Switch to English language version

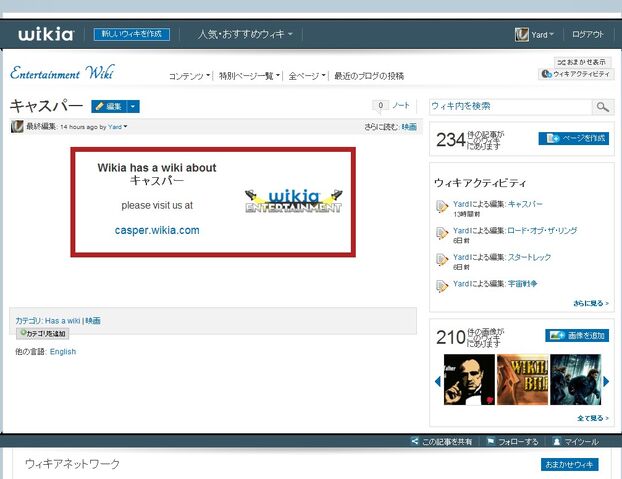pyautogui.click(x=63, y=352)
